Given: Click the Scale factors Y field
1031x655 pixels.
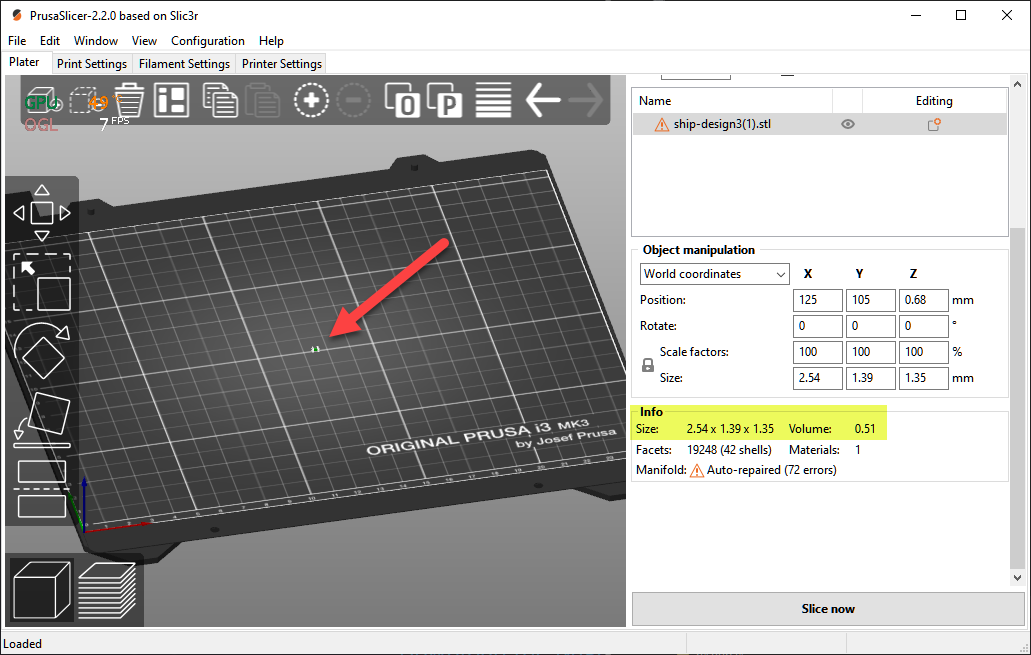Looking at the screenshot, I should pyautogui.click(x=871, y=352).
